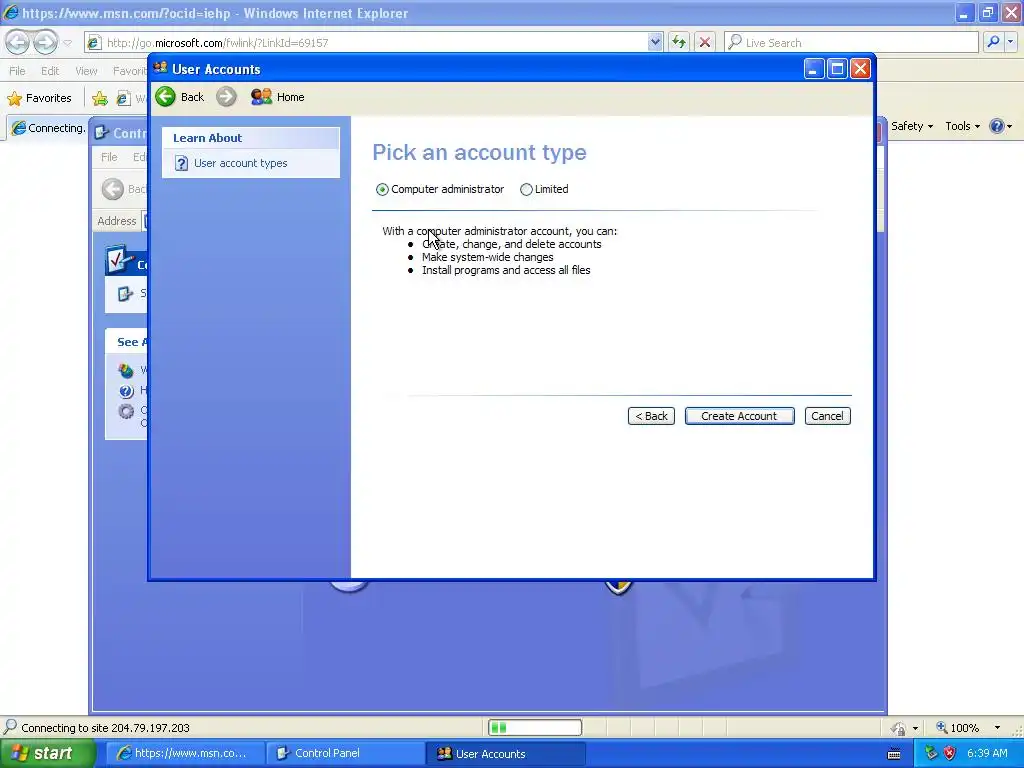Go to User Accounts Home

coord(278,97)
